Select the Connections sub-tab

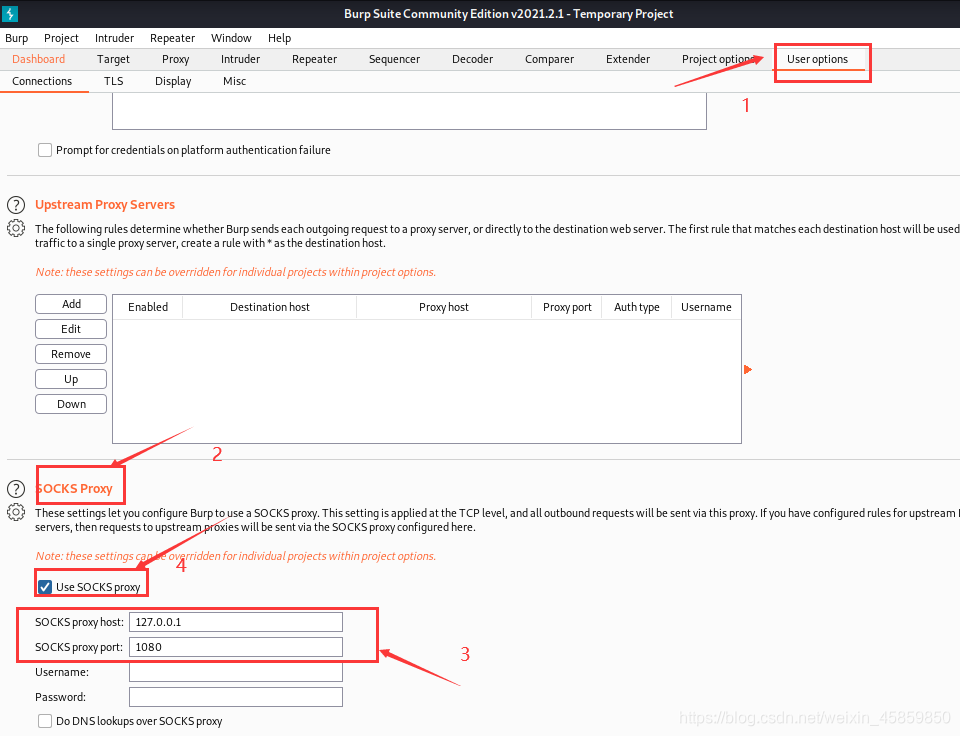coord(42,81)
